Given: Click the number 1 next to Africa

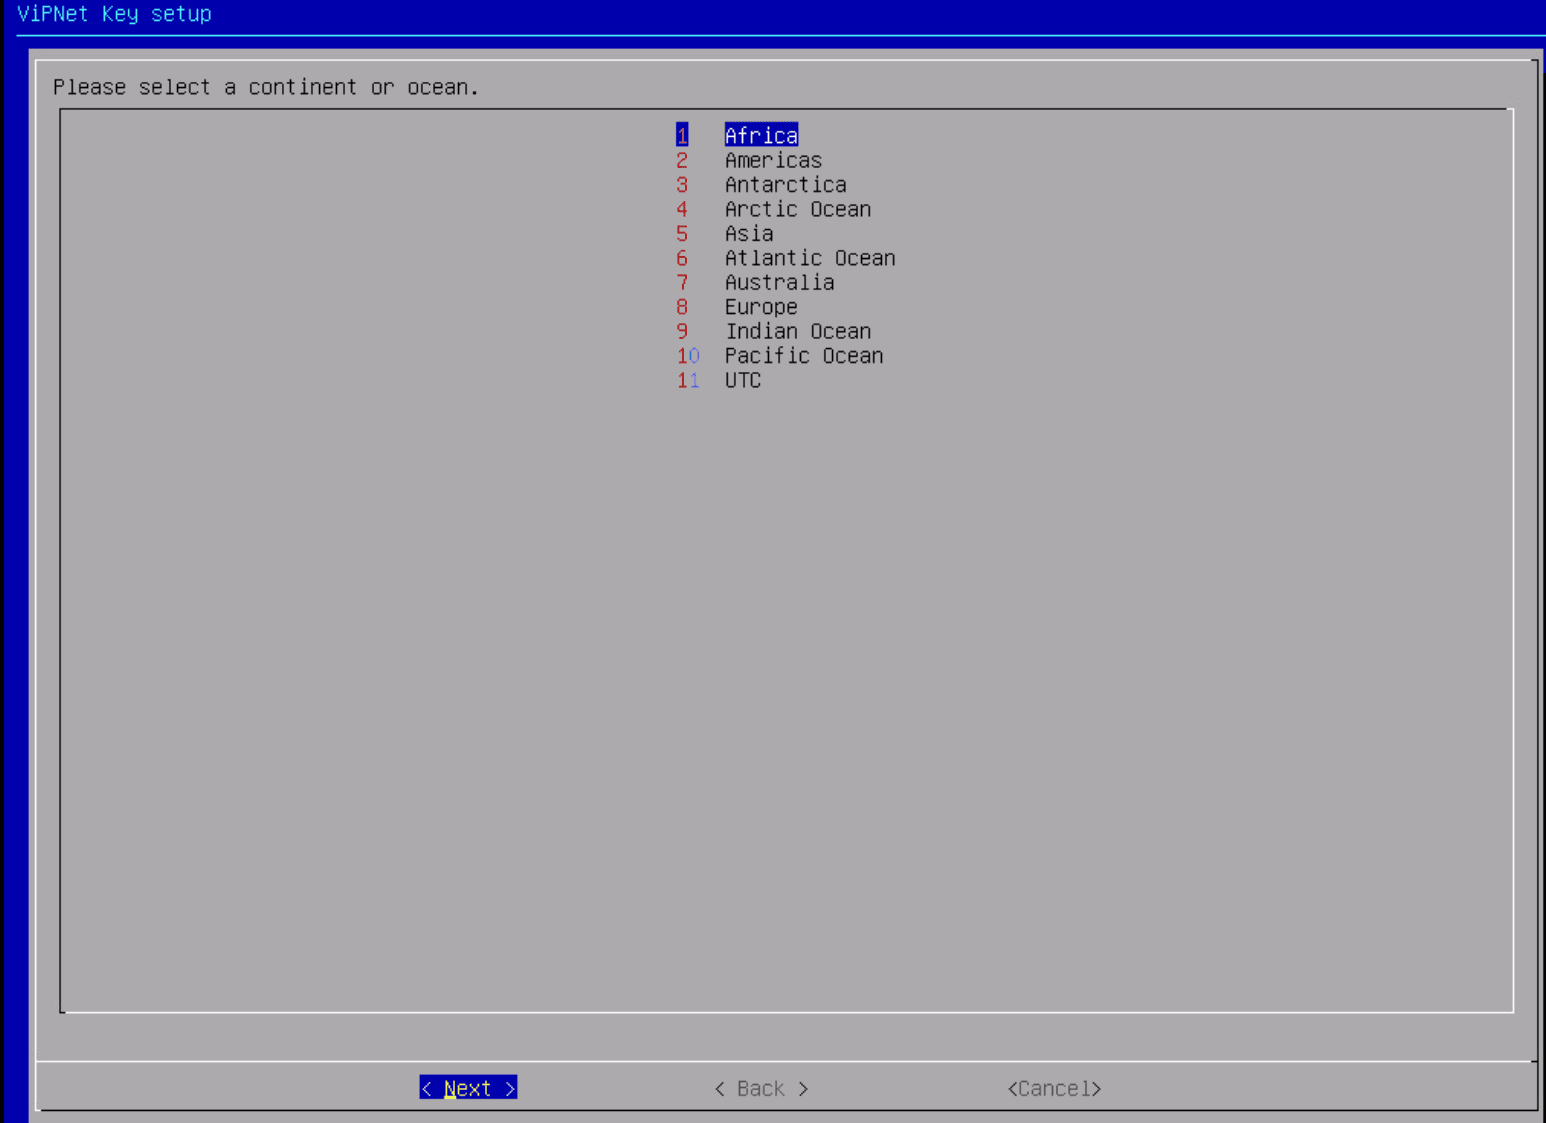Looking at the screenshot, I should (x=681, y=135).
